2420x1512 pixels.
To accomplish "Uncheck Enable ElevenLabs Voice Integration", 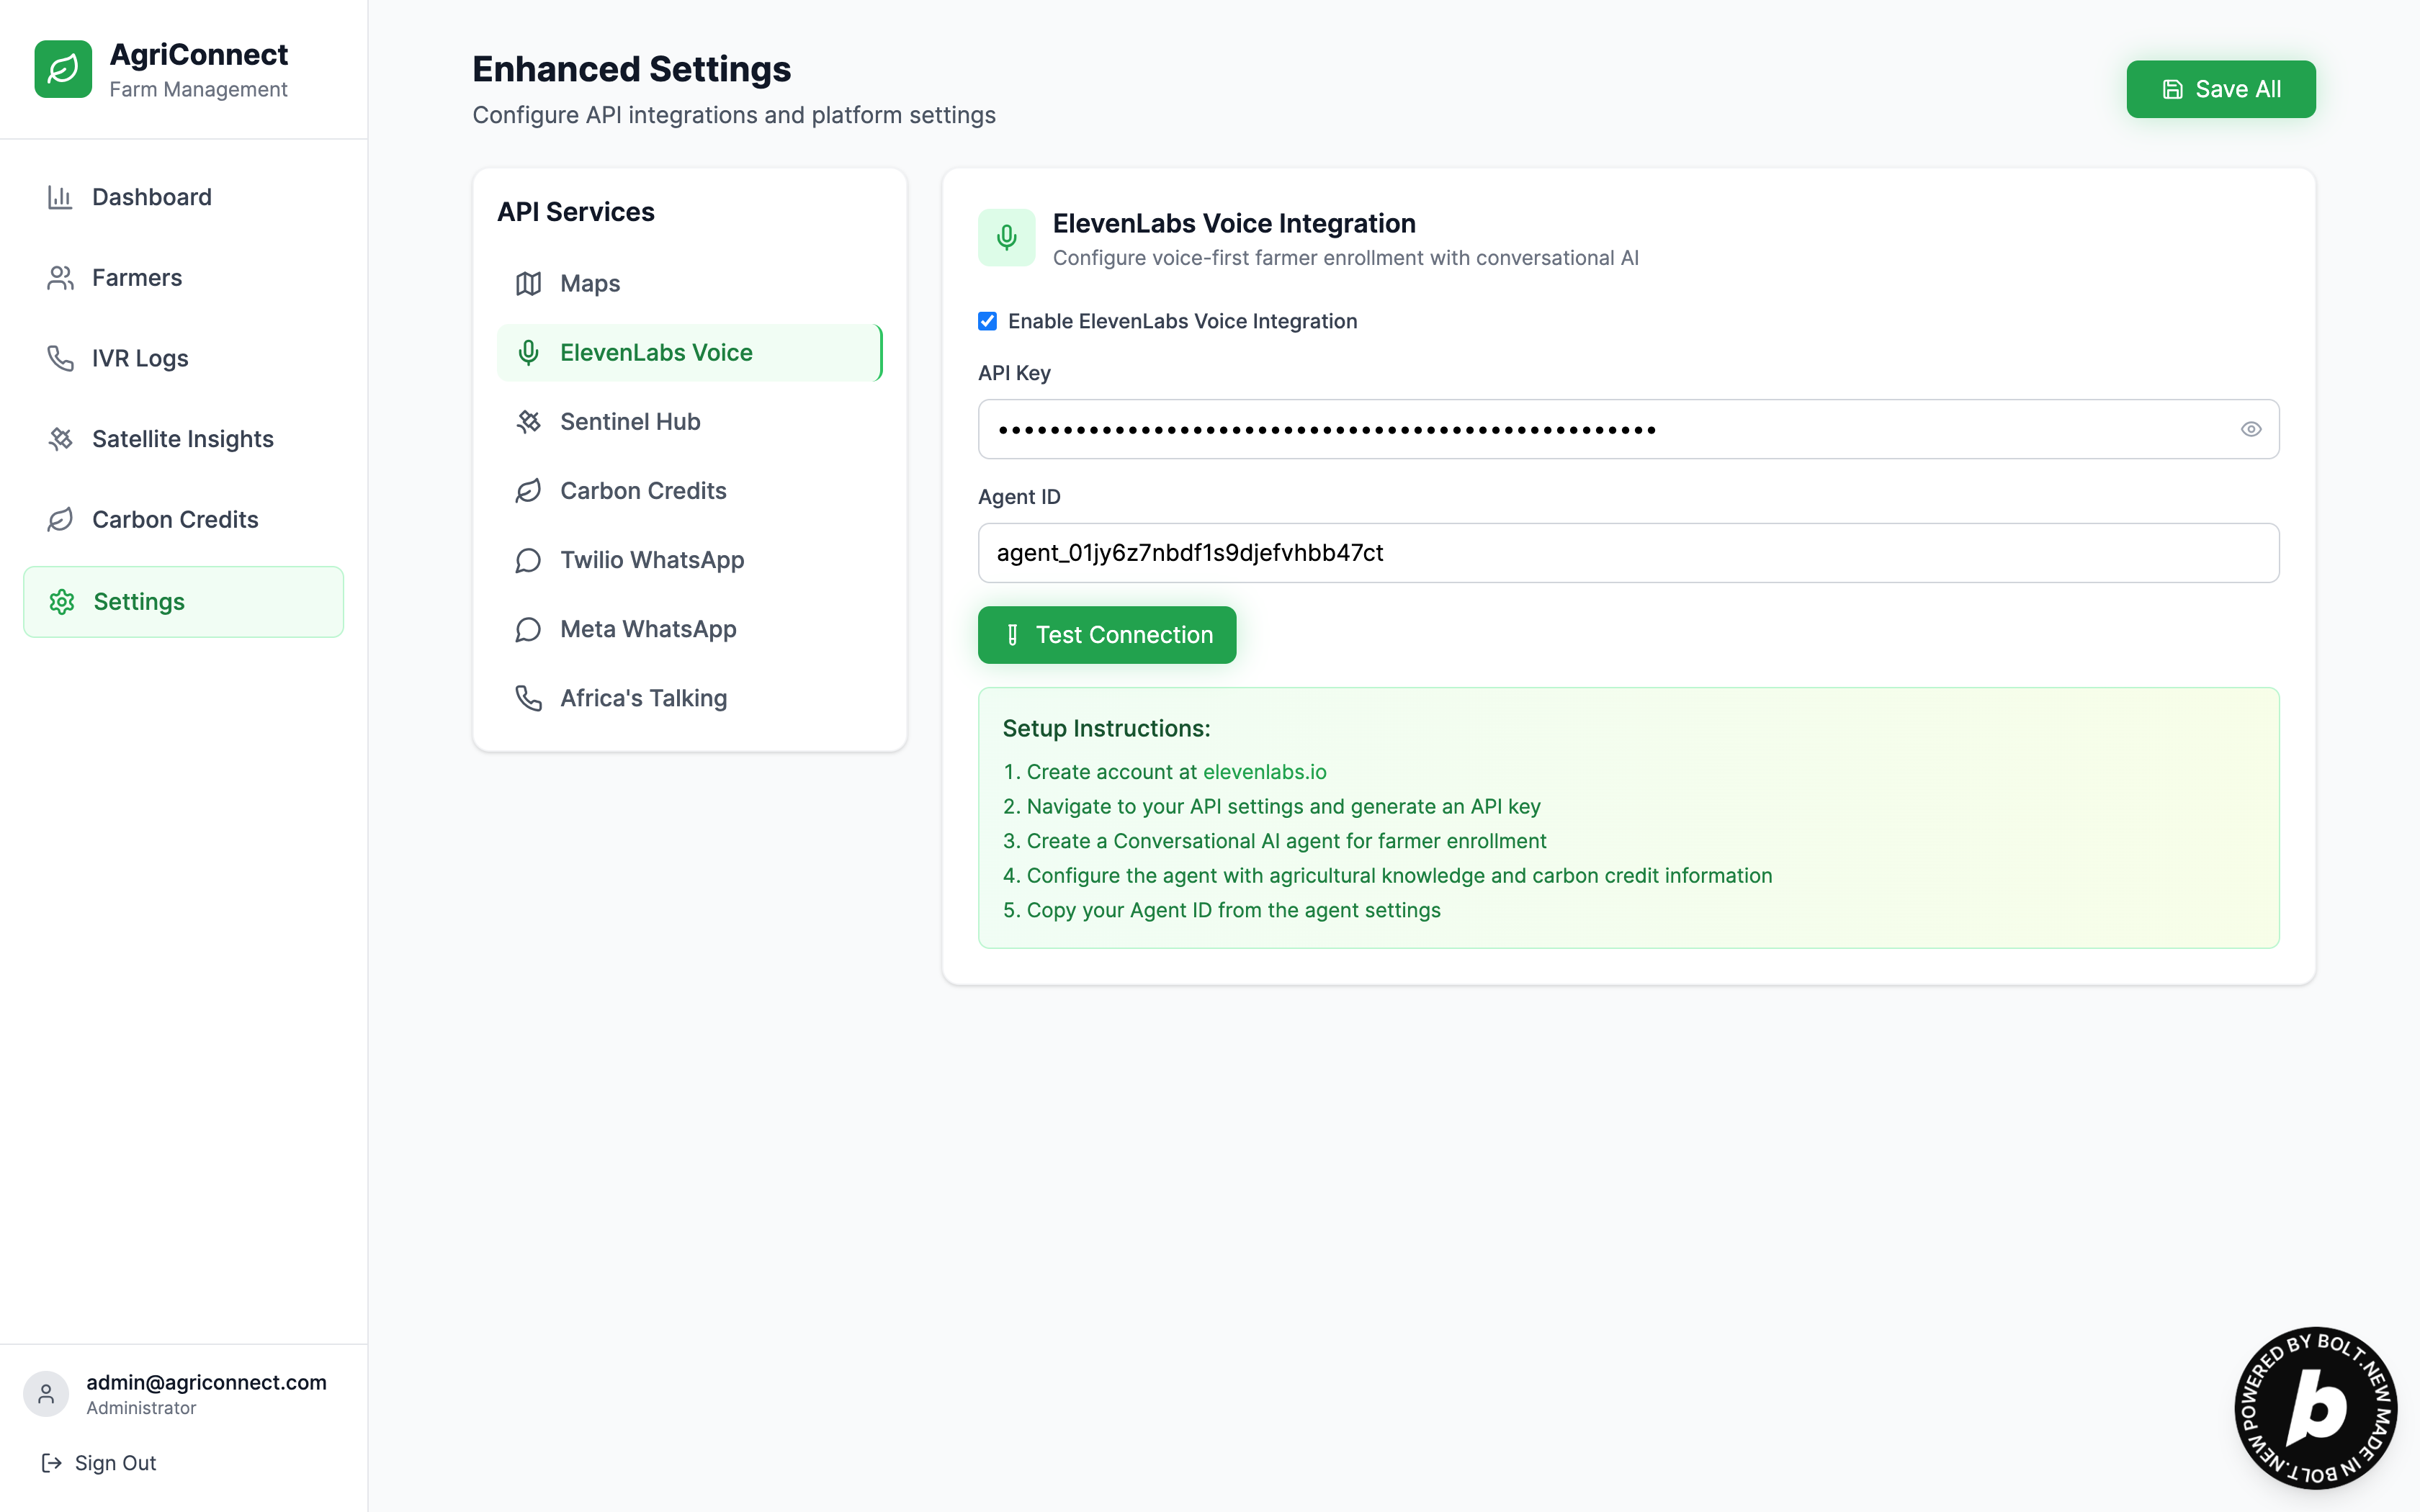I will click(x=987, y=321).
